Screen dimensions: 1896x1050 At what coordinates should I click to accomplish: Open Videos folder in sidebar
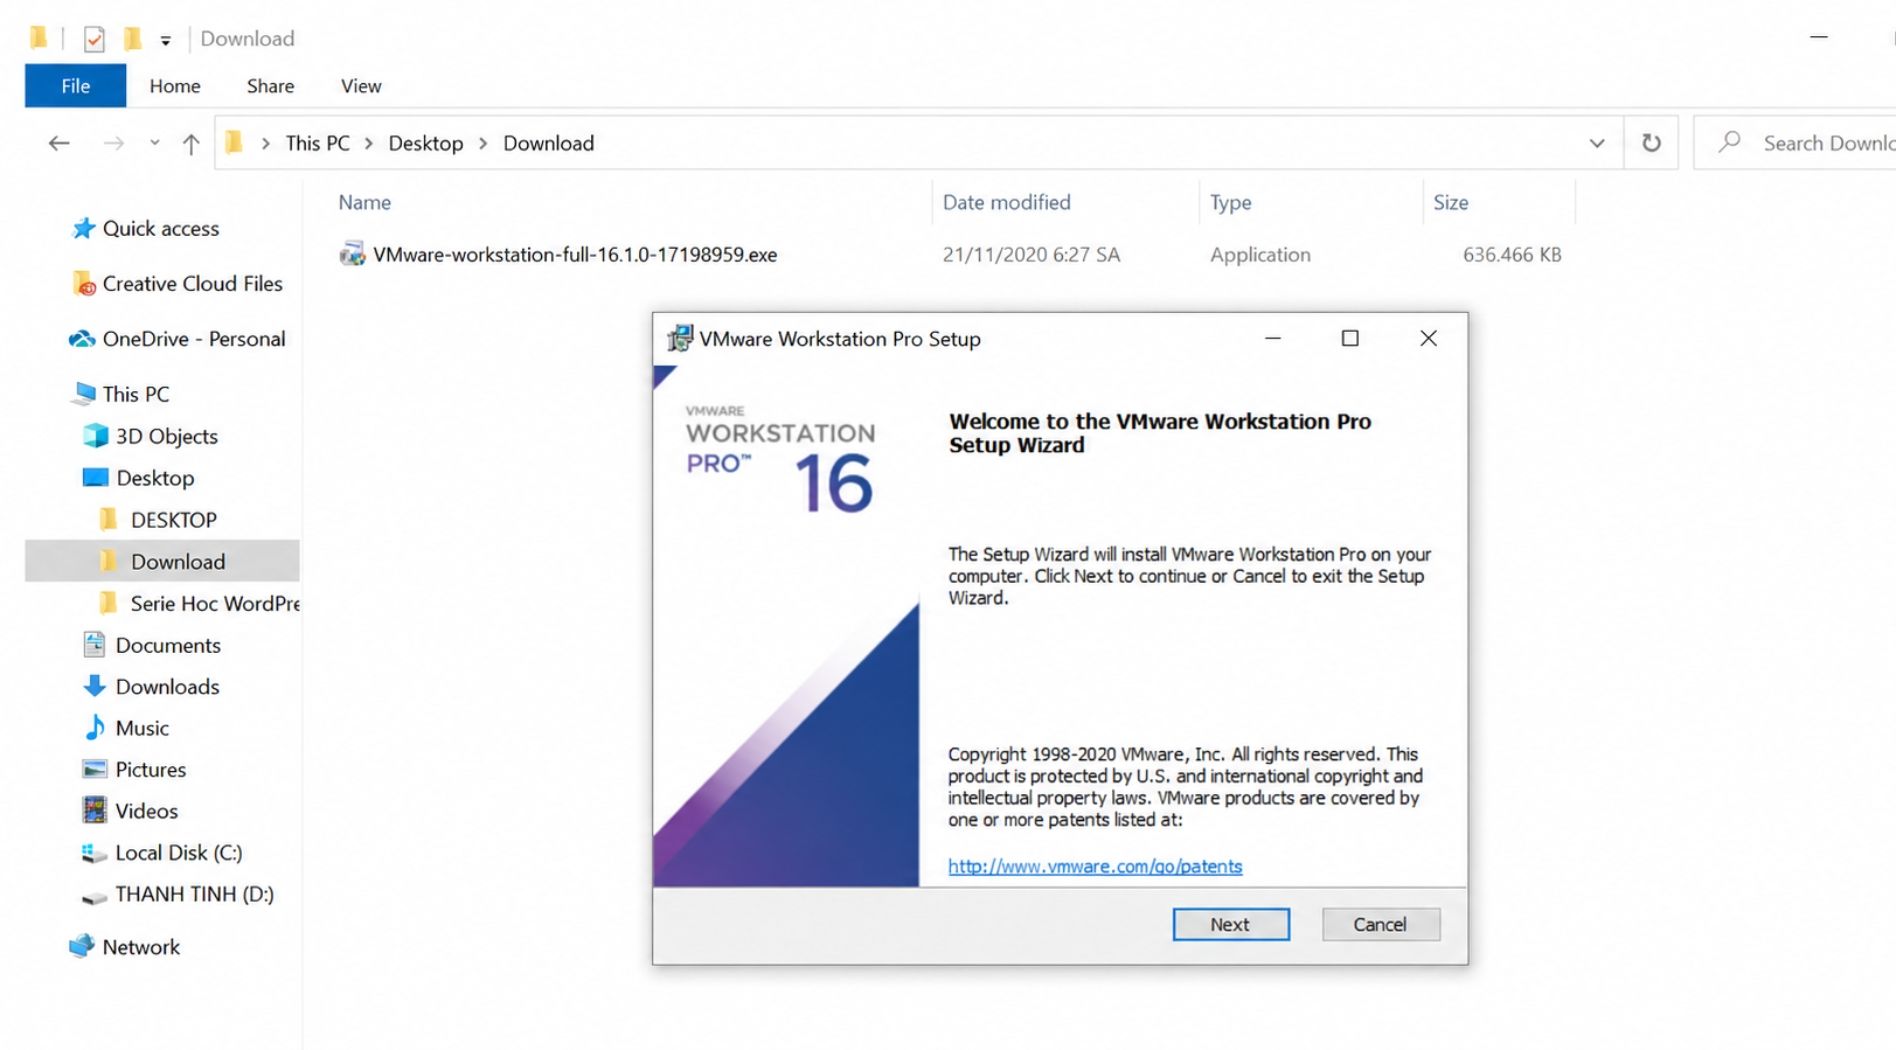click(x=146, y=811)
